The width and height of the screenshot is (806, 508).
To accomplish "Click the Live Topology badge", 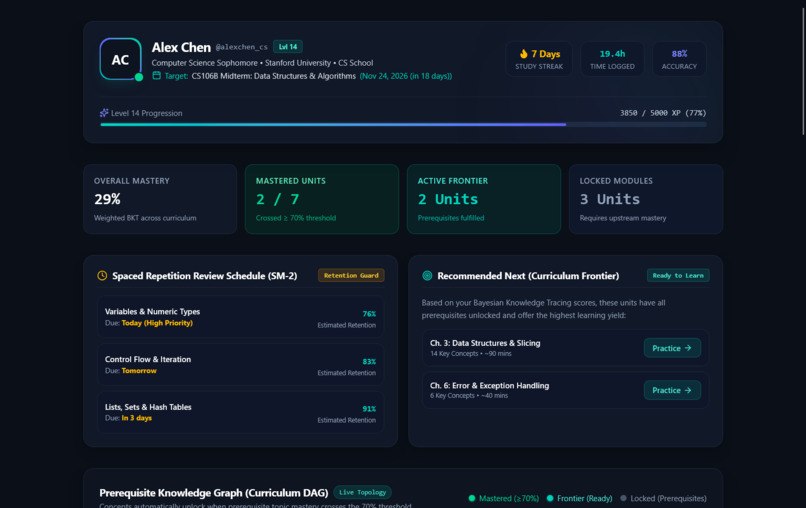I will 362,492.
